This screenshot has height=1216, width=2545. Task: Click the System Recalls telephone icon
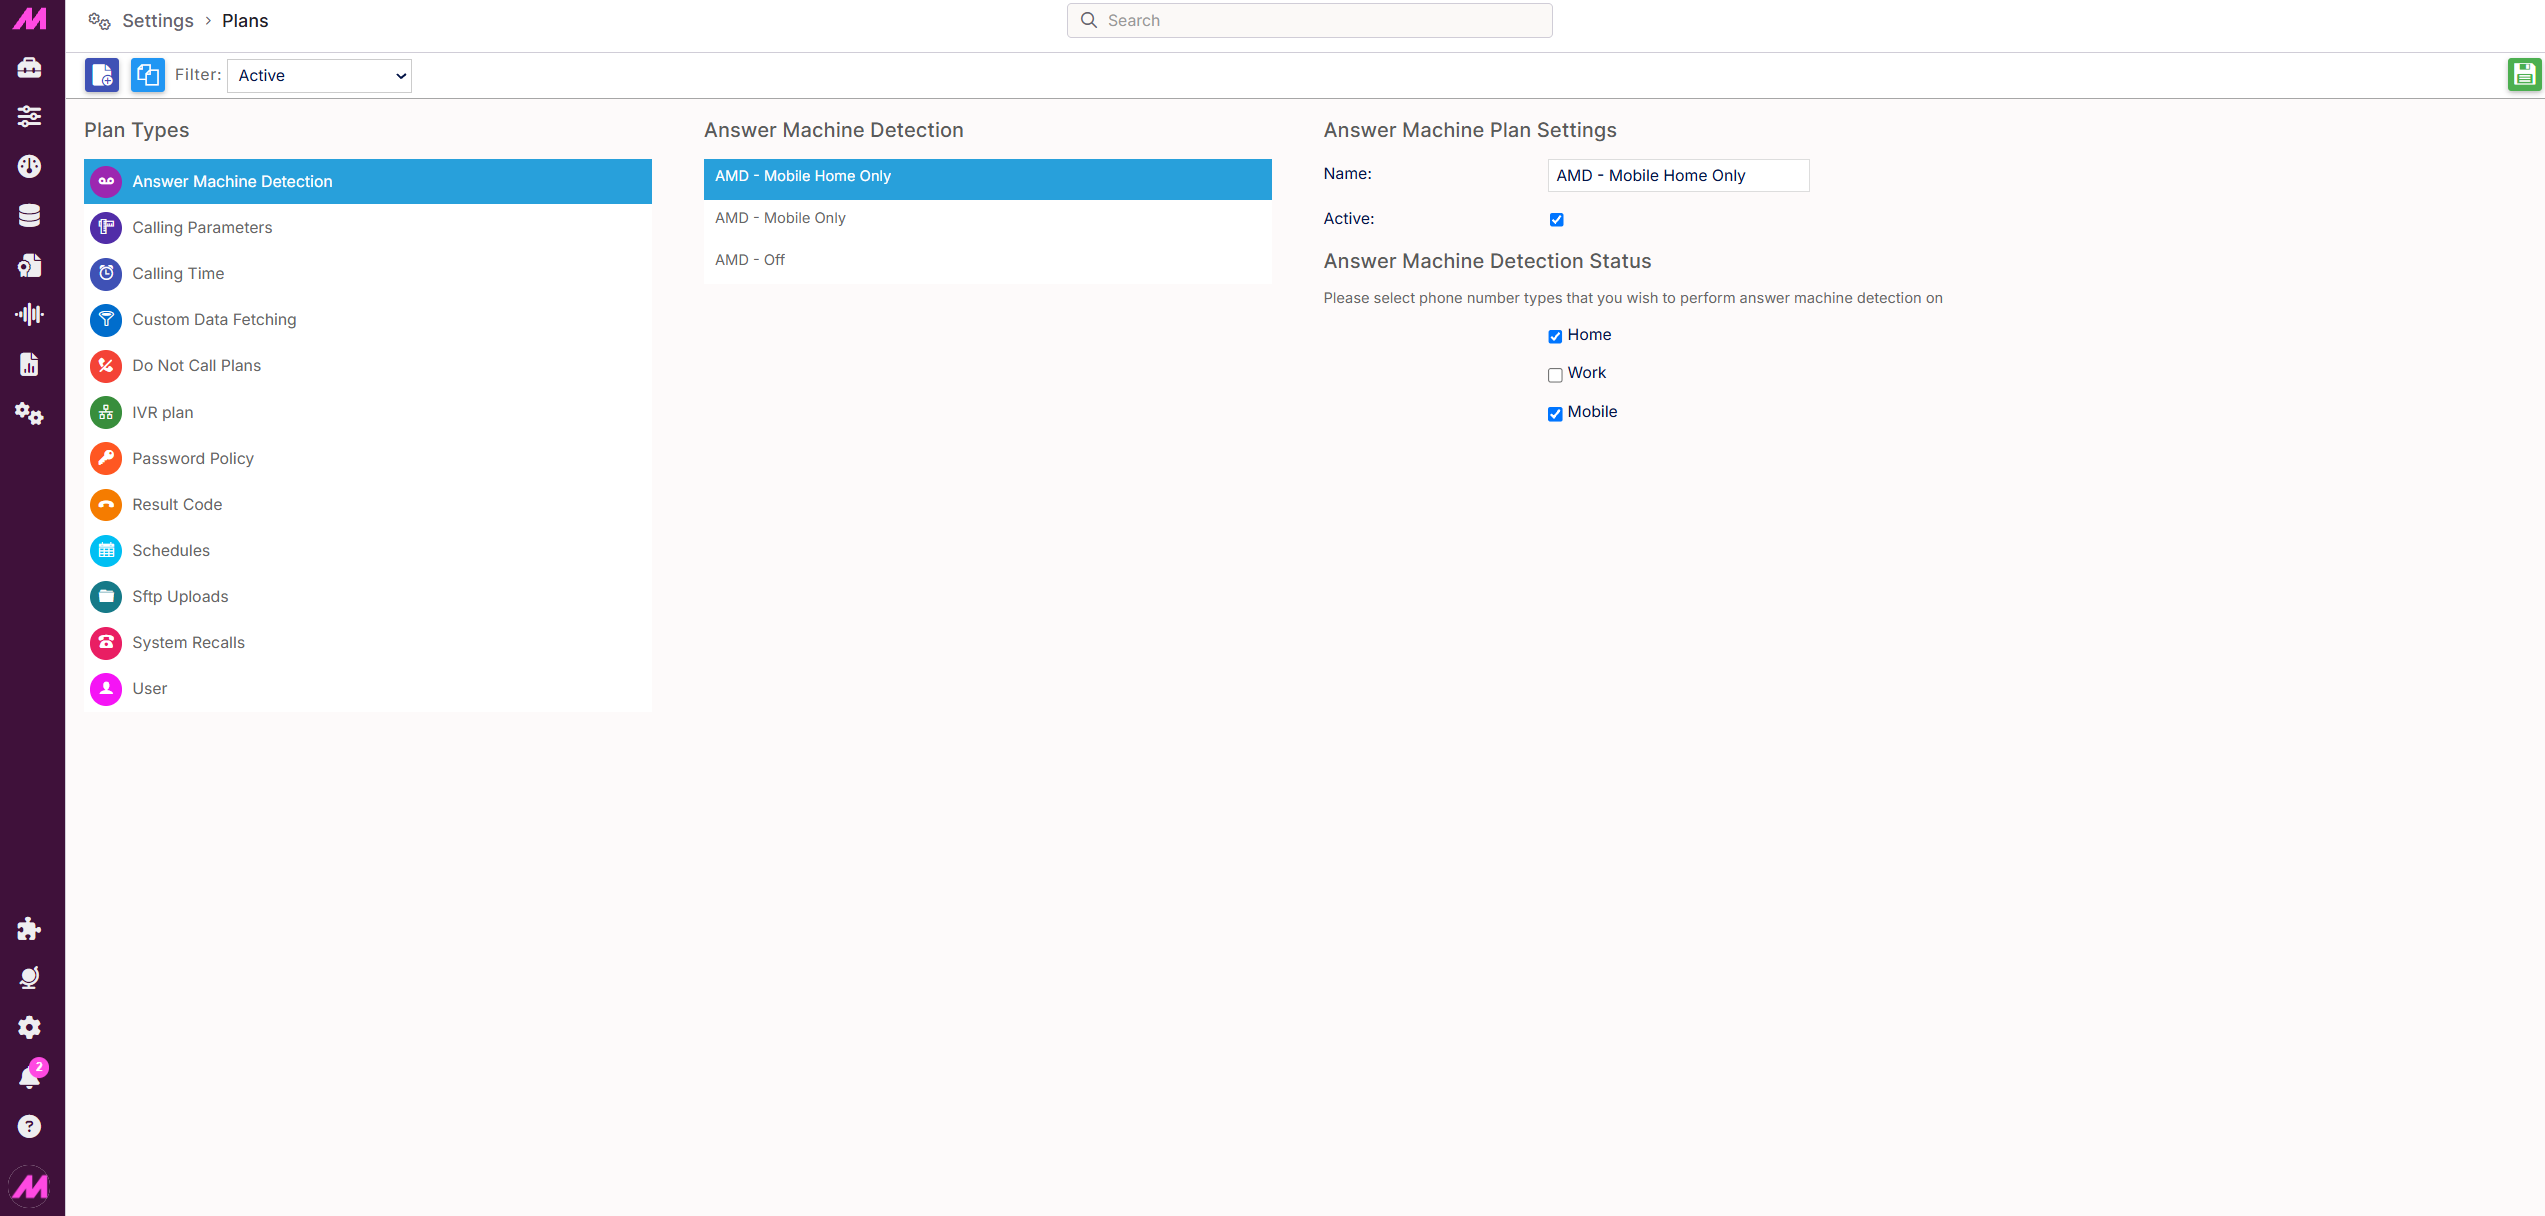(106, 643)
